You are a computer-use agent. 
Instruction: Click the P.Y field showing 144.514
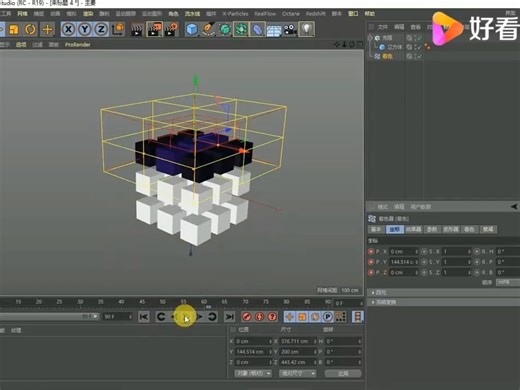click(403, 262)
